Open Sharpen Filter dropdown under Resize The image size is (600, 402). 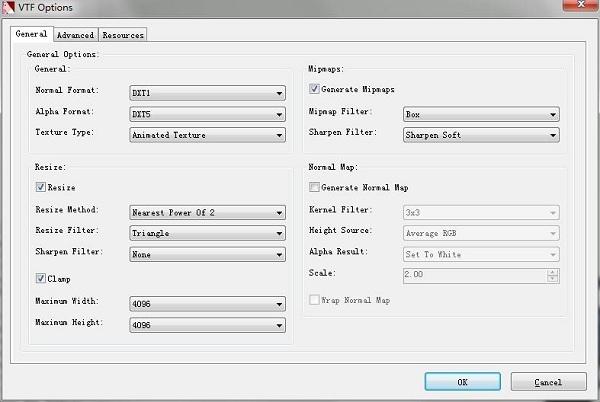pos(207,254)
